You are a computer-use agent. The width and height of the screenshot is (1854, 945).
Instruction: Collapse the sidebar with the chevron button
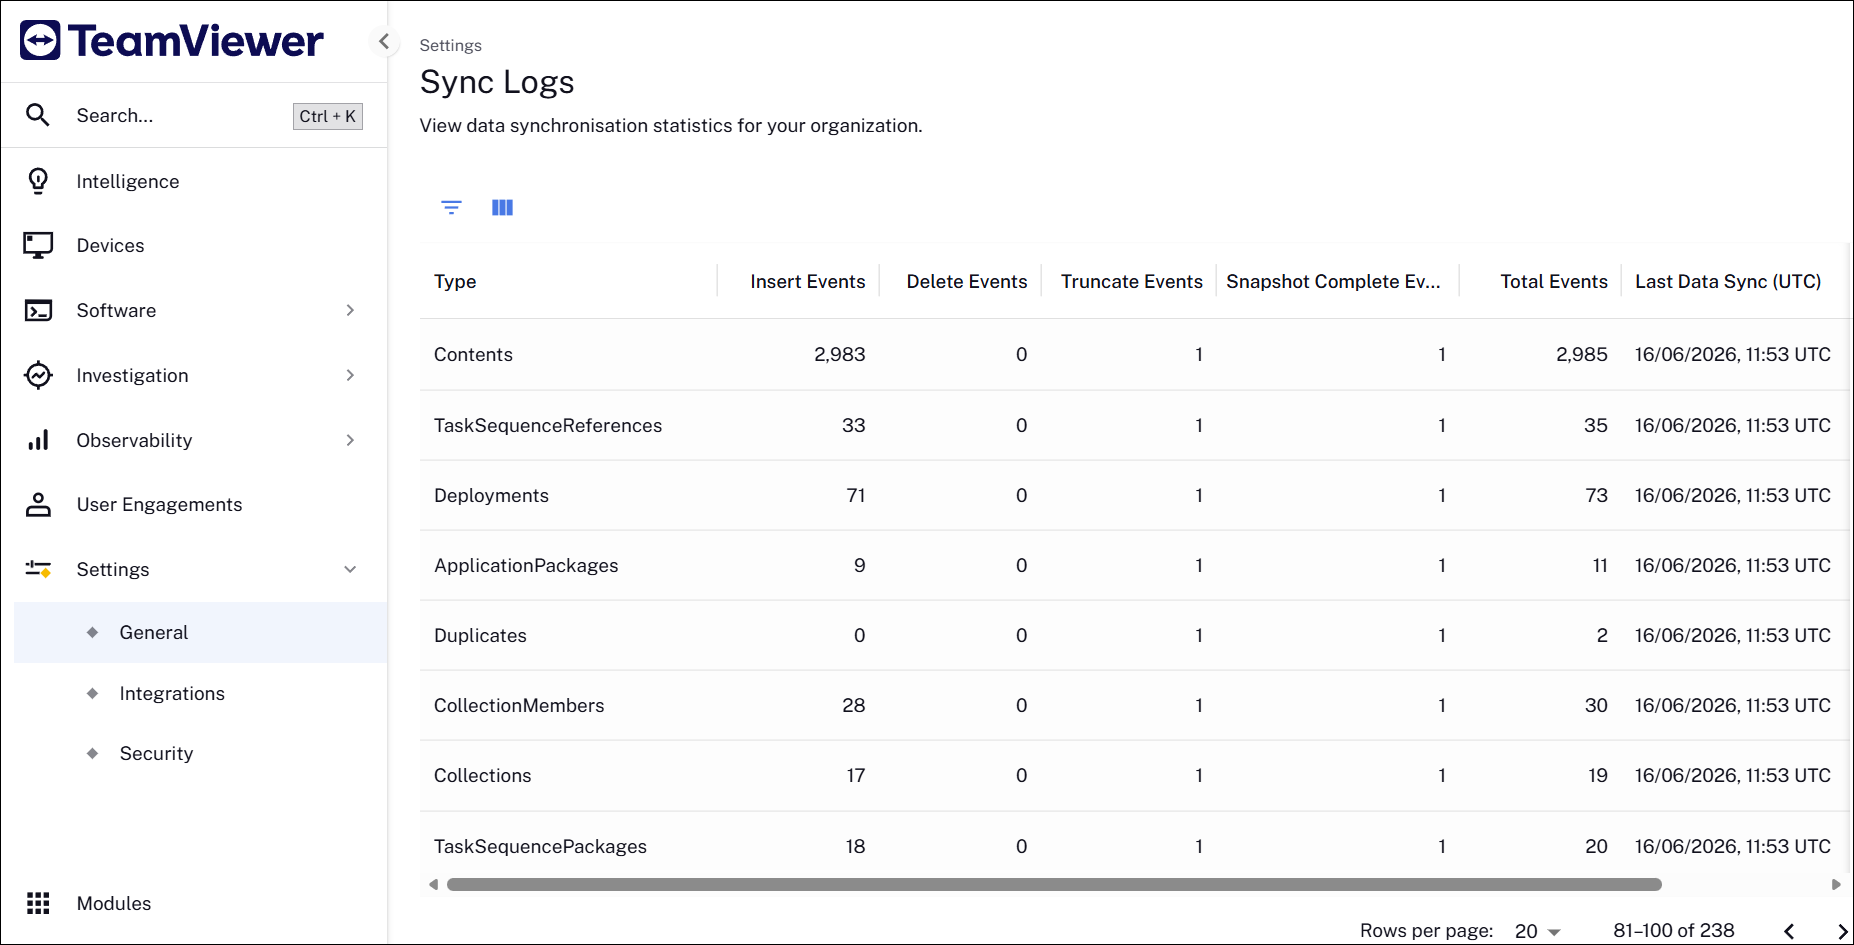click(384, 41)
